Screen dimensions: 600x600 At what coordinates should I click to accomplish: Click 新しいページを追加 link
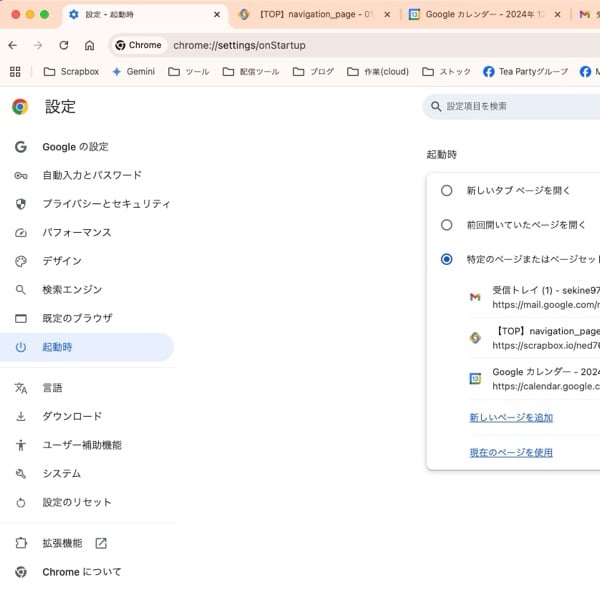tap(511, 417)
